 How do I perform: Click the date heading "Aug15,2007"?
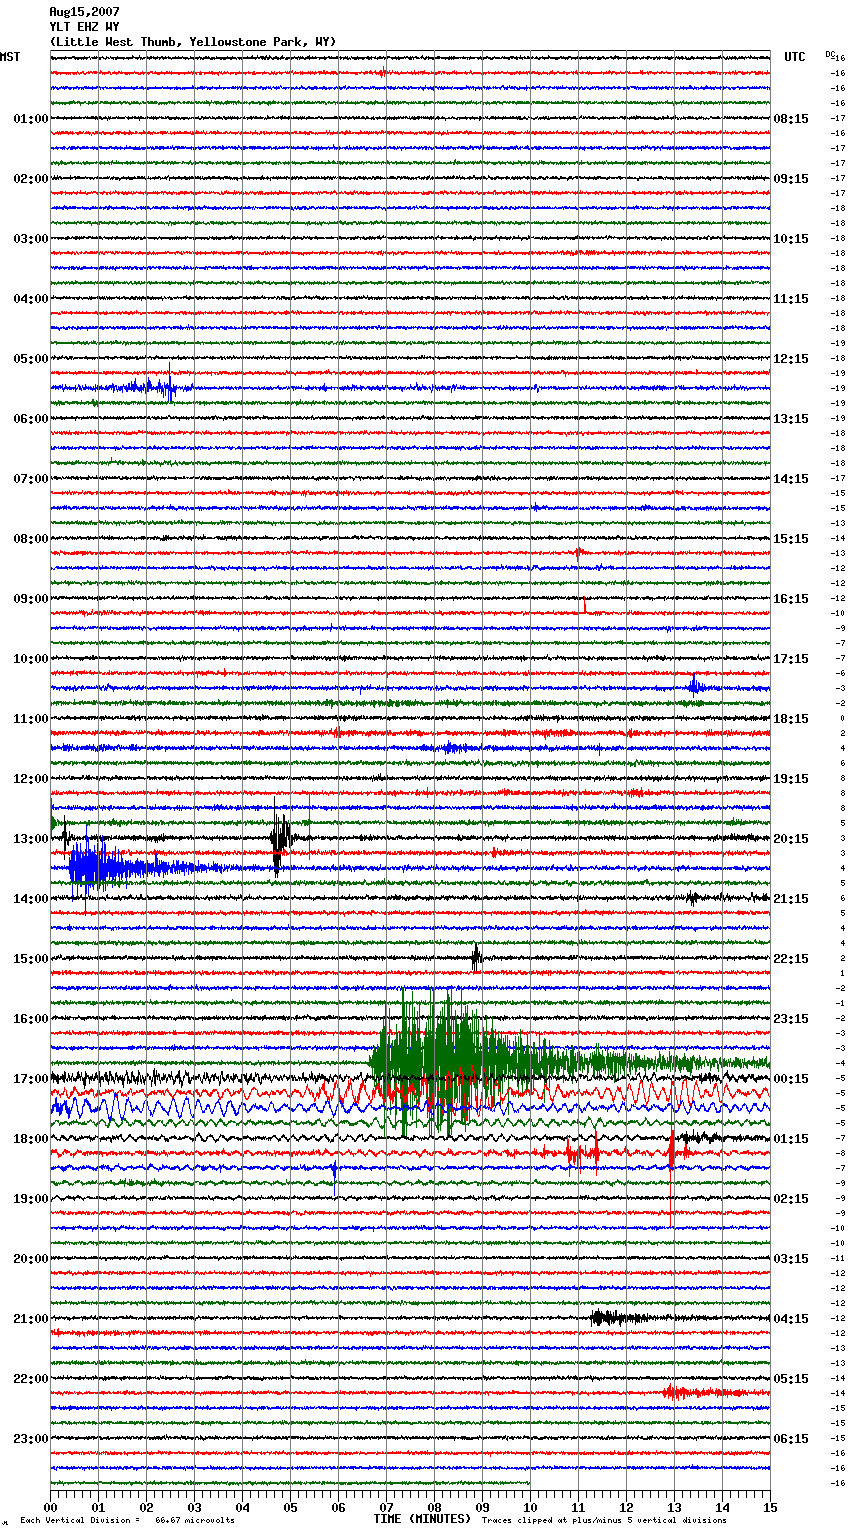pyautogui.click(x=84, y=12)
